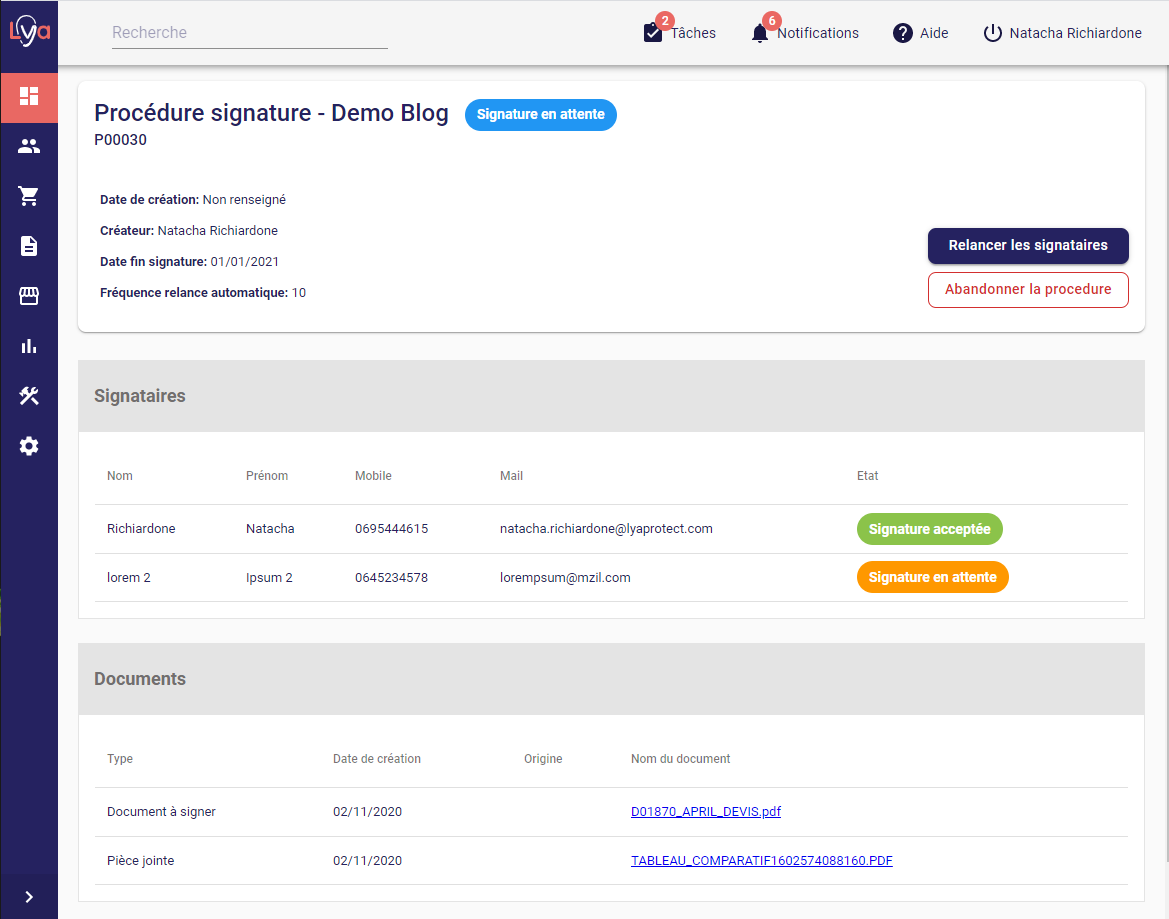Open the D01870_APRIL_DEVIS.pdf link
1169x919 pixels.
[x=706, y=812]
